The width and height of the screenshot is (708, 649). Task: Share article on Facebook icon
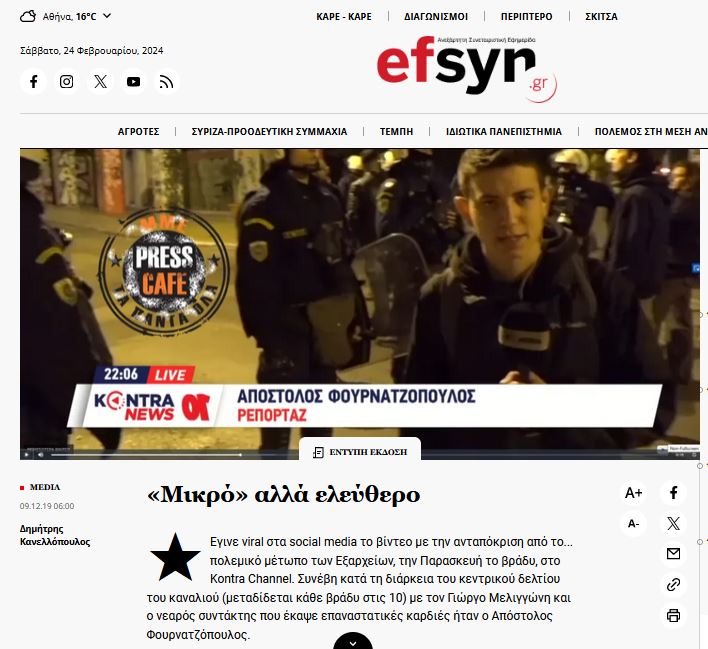pyautogui.click(x=673, y=493)
